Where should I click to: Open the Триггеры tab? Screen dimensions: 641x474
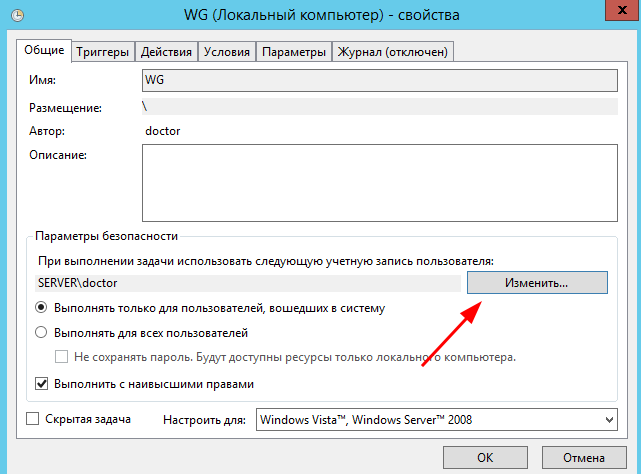(103, 52)
